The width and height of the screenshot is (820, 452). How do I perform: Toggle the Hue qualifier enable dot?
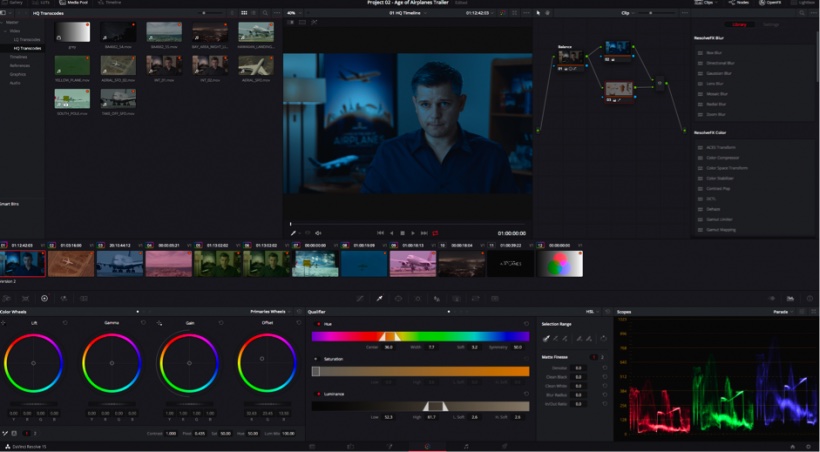(318, 324)
